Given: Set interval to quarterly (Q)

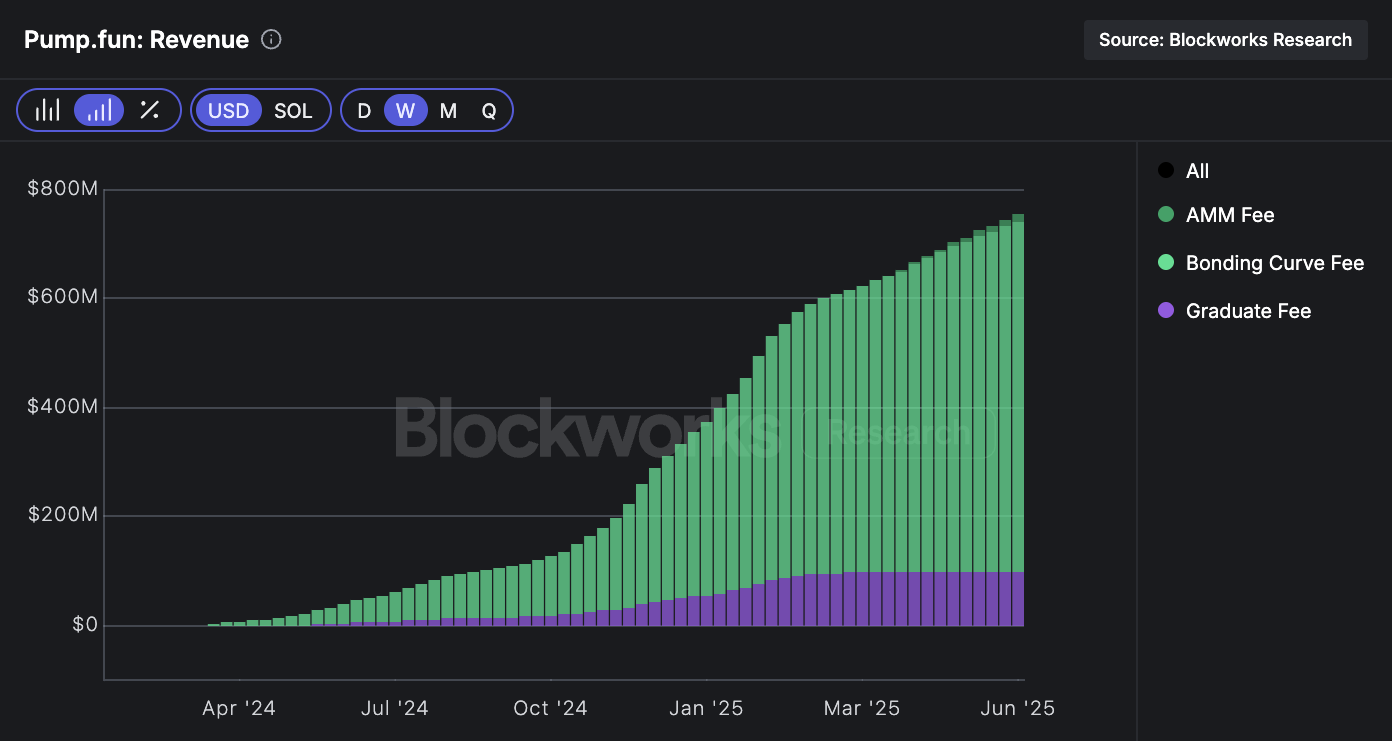Looking at the screenshot, I should [489, 110].
